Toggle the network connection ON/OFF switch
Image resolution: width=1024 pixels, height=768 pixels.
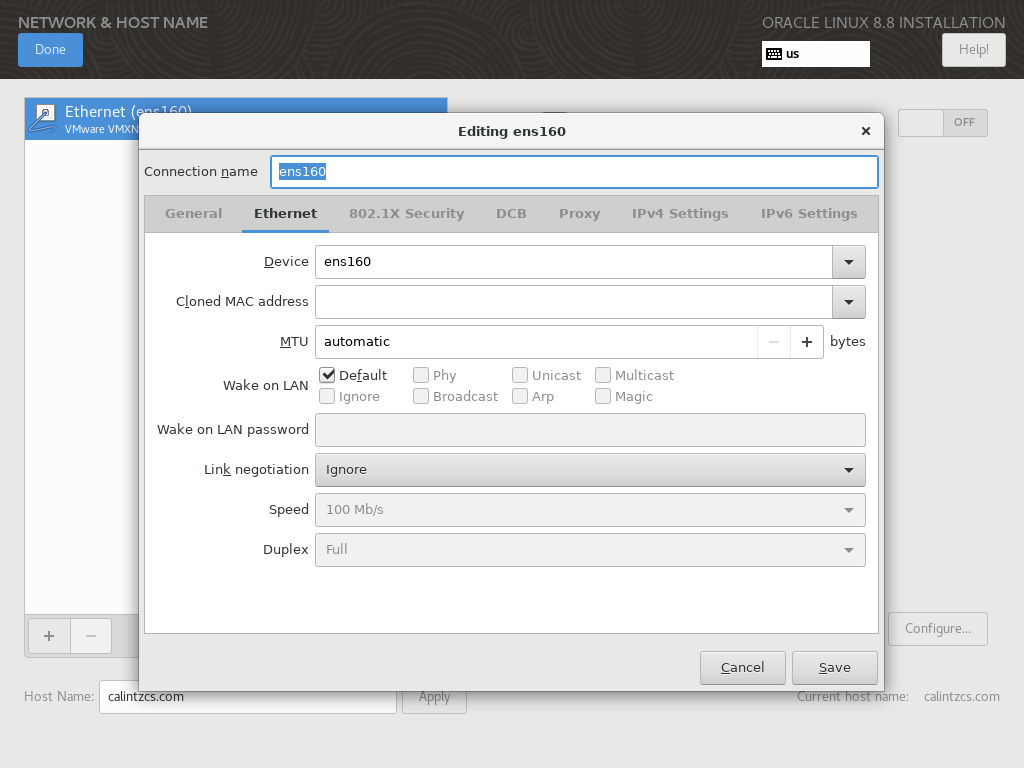(942, 123)
